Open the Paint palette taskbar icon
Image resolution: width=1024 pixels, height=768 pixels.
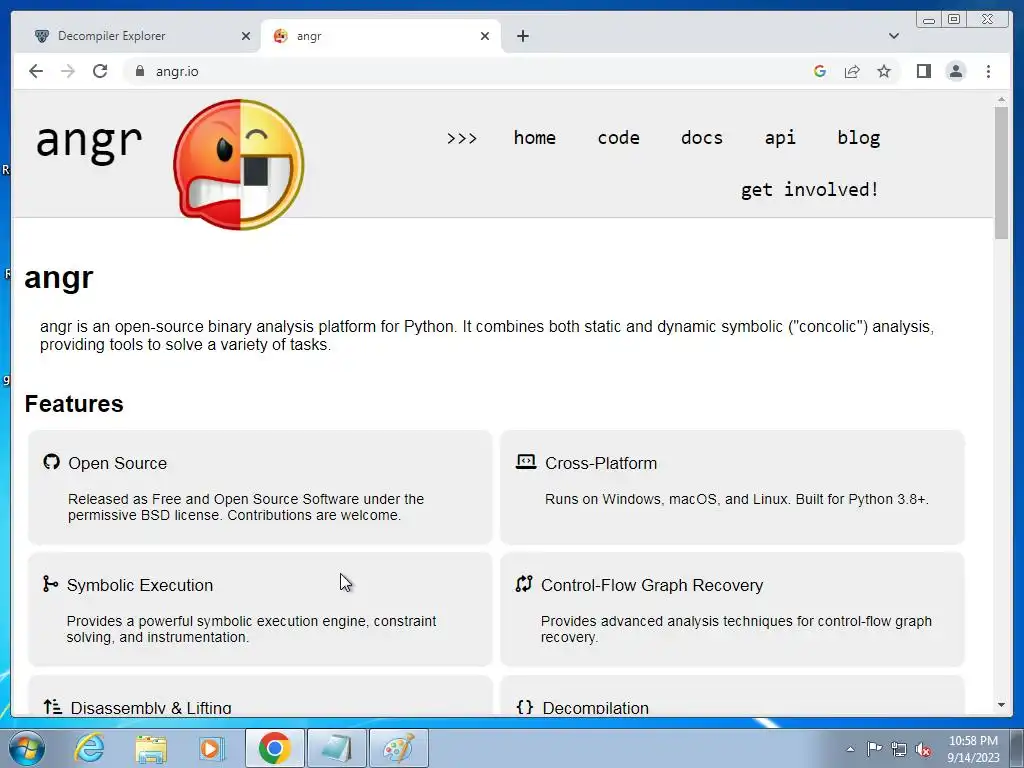click(x=399, y=748)
